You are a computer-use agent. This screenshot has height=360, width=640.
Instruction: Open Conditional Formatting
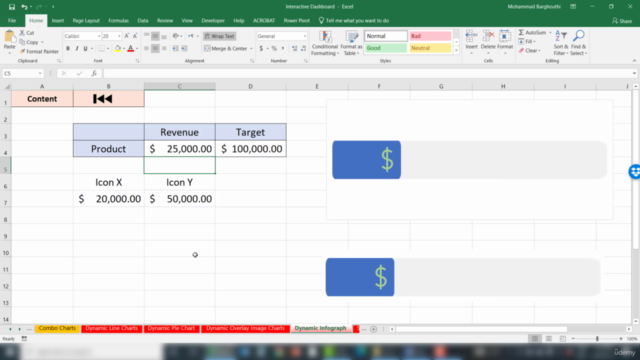click(325, 43)
